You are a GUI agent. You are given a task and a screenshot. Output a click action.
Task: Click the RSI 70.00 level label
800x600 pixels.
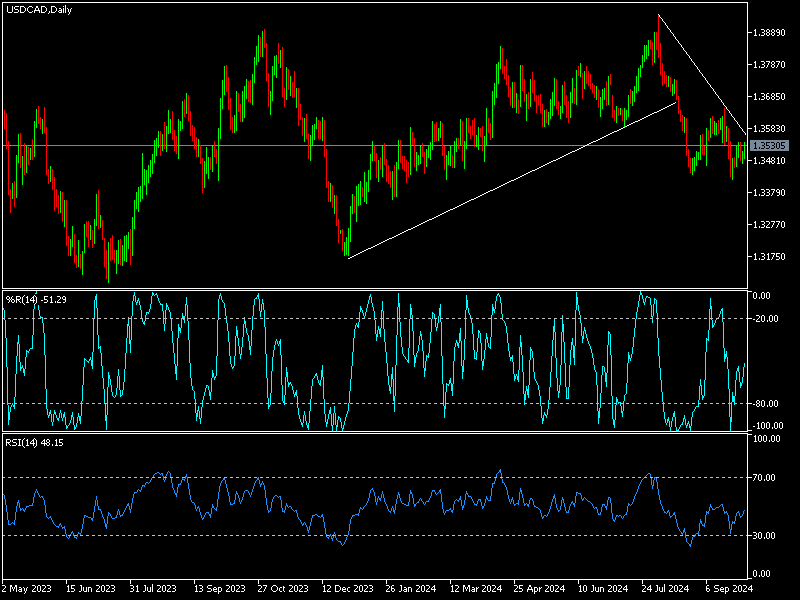[x=766, y=479]
